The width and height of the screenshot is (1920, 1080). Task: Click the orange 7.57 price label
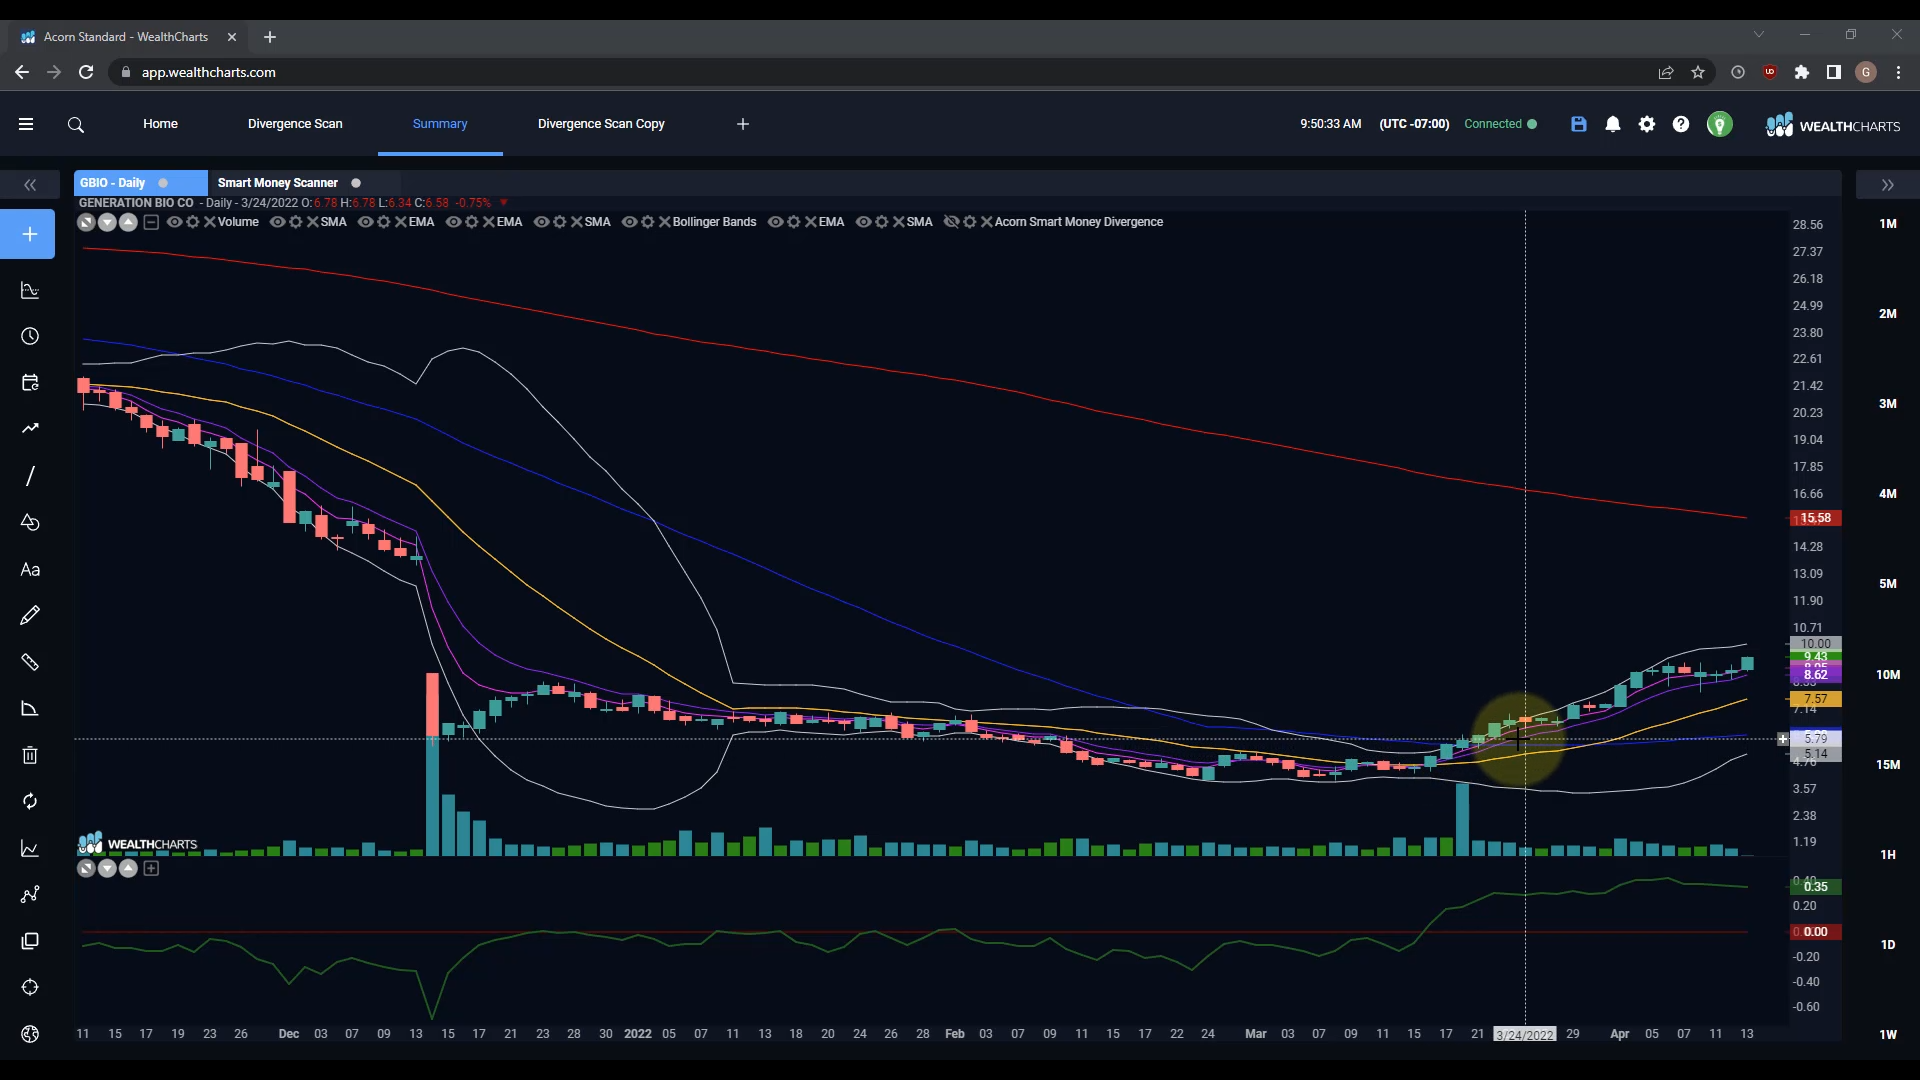(1815, 699)
